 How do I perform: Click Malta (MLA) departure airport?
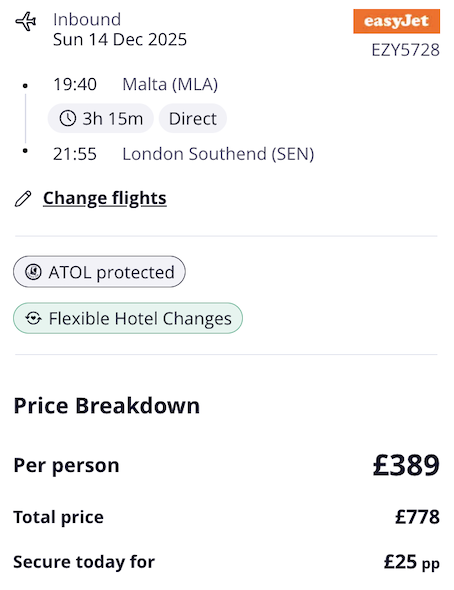(170, 84)
